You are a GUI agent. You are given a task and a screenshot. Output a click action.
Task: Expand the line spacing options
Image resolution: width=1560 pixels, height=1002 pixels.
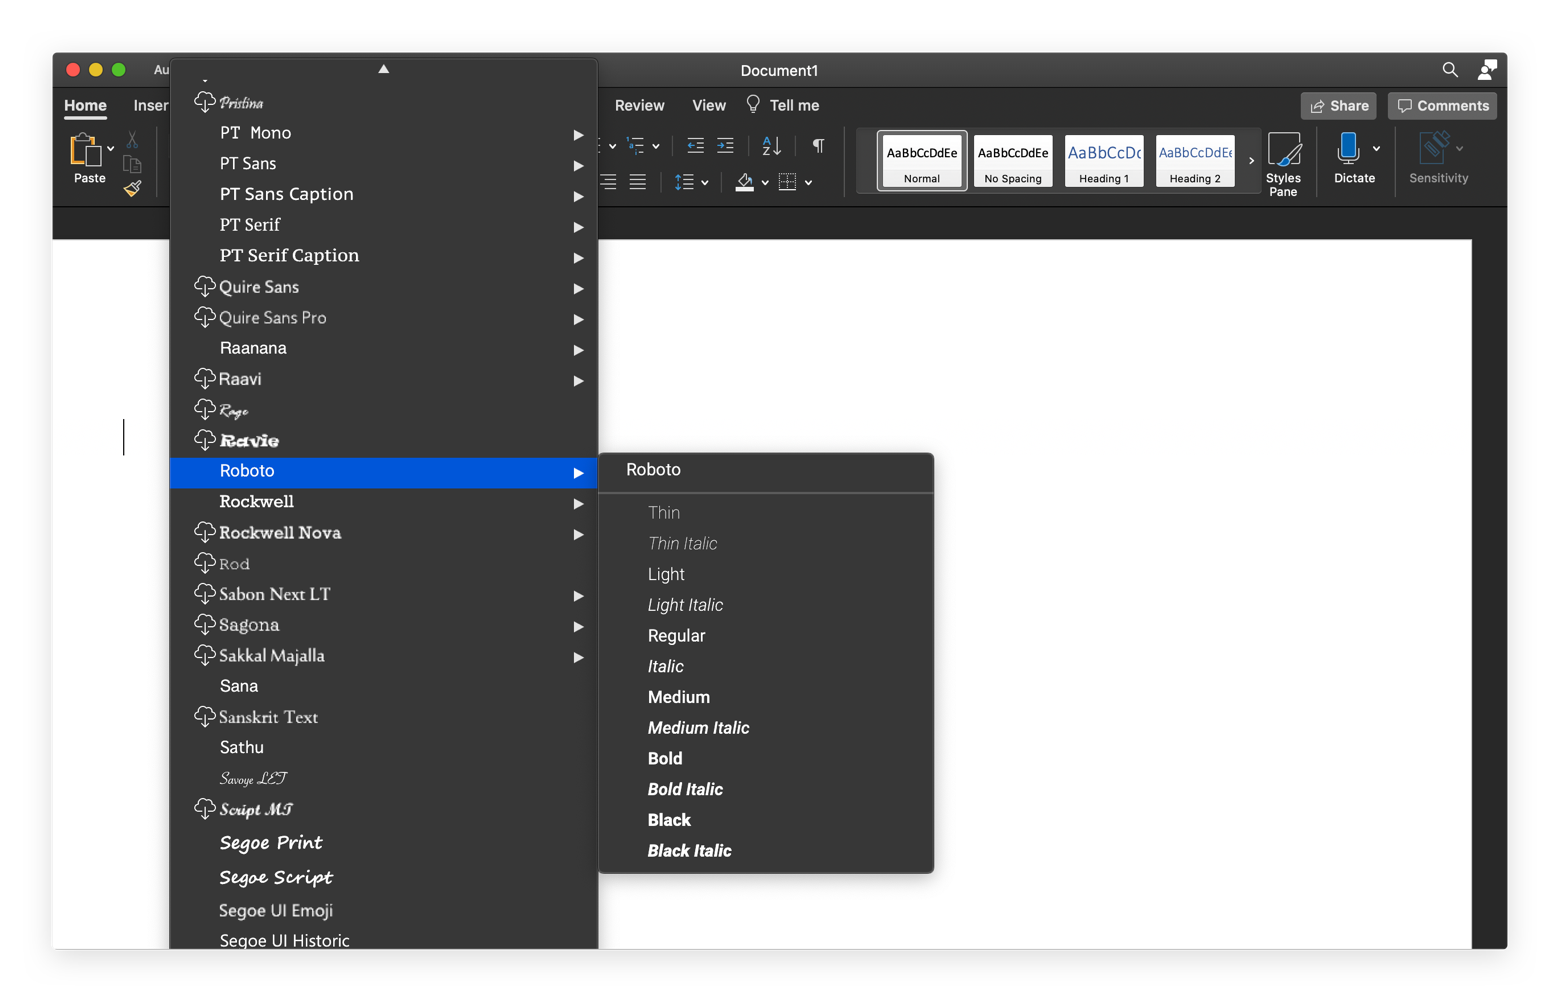point(706,182)
